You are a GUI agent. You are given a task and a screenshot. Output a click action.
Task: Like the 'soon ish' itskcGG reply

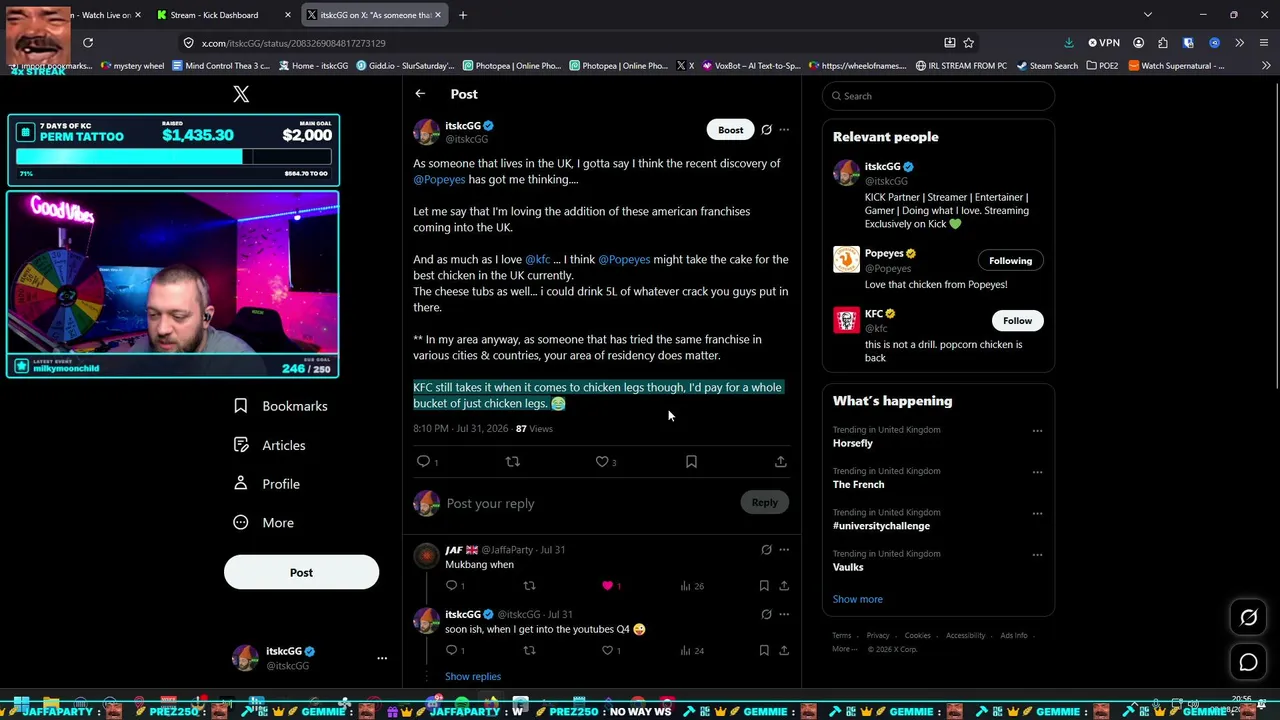point(607,650)
